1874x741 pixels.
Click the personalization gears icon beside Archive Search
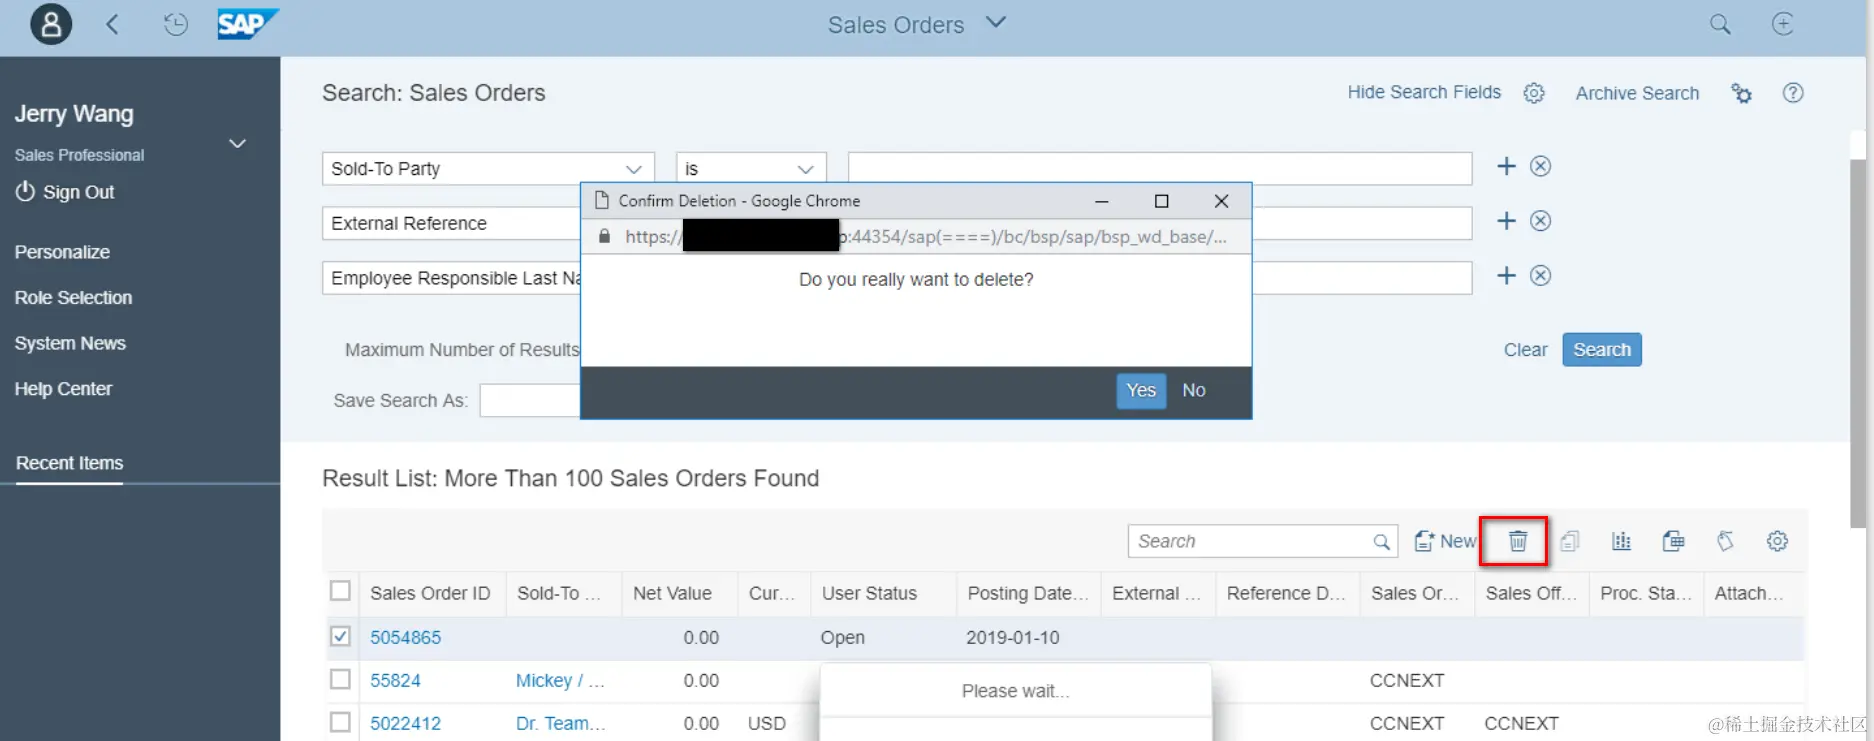coord(1742,93)
